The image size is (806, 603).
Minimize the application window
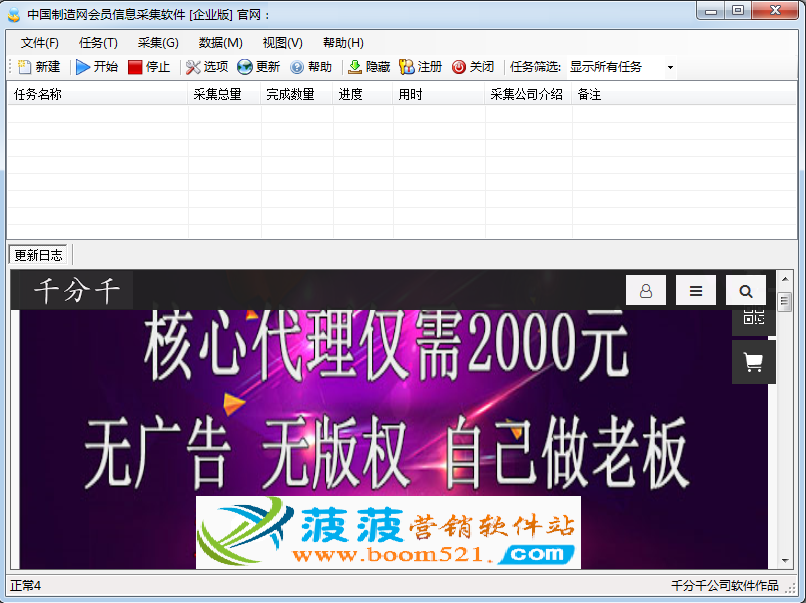pyautogui.click(x=711, y=11)
